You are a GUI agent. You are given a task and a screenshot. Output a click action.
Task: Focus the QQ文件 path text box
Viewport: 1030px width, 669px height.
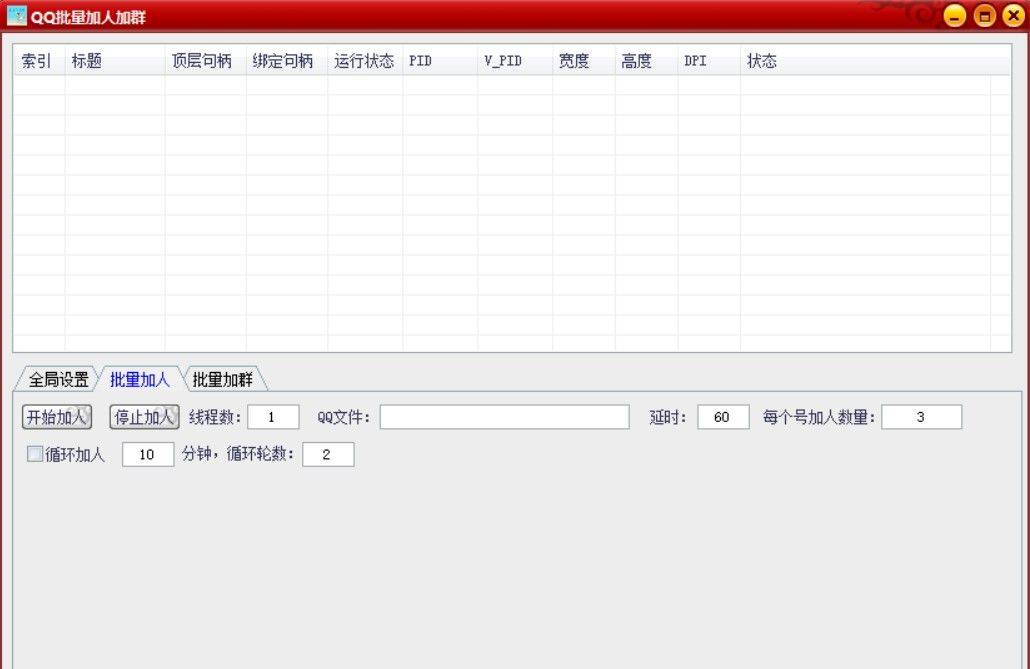504,417
